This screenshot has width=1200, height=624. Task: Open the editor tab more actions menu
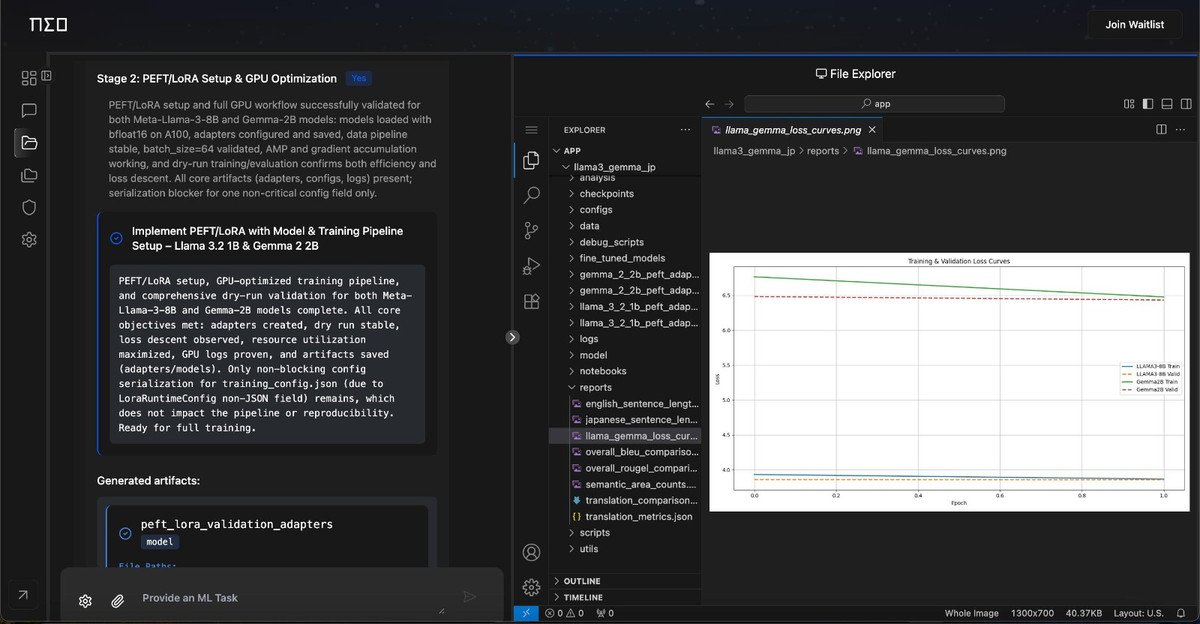click(1182, 130)
